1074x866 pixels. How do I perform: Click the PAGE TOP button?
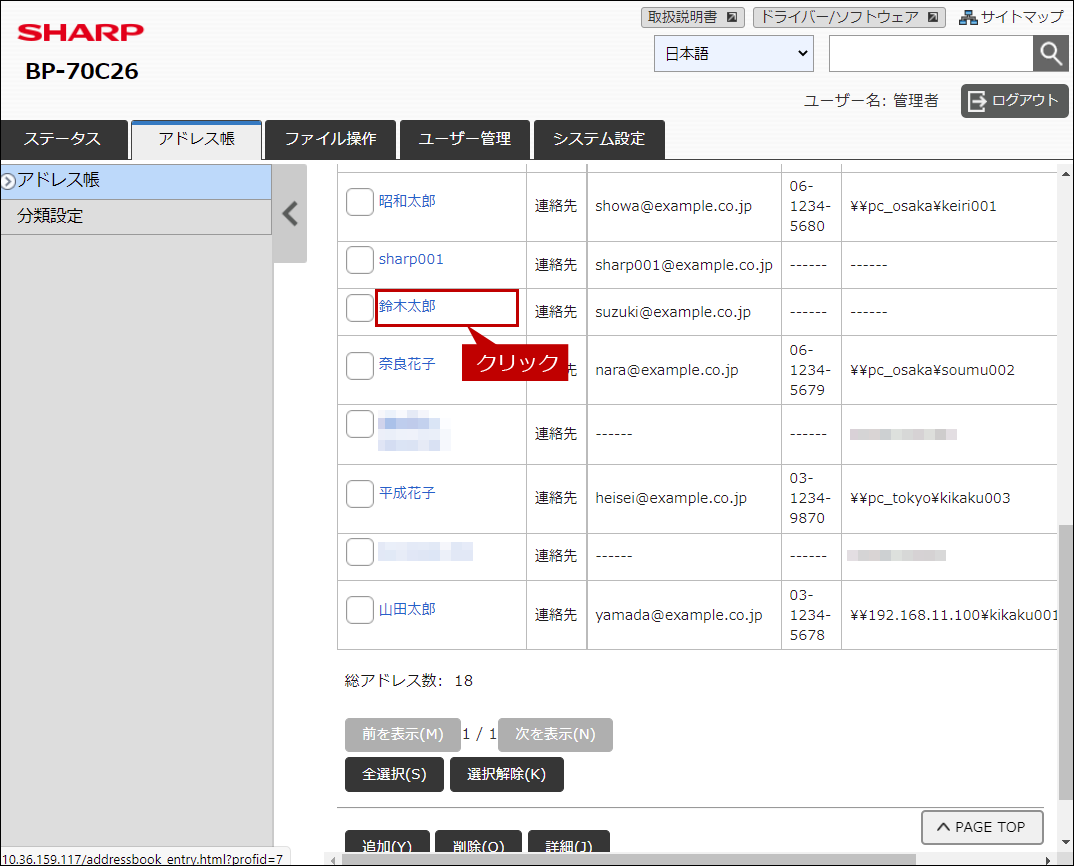coord(982,827)
